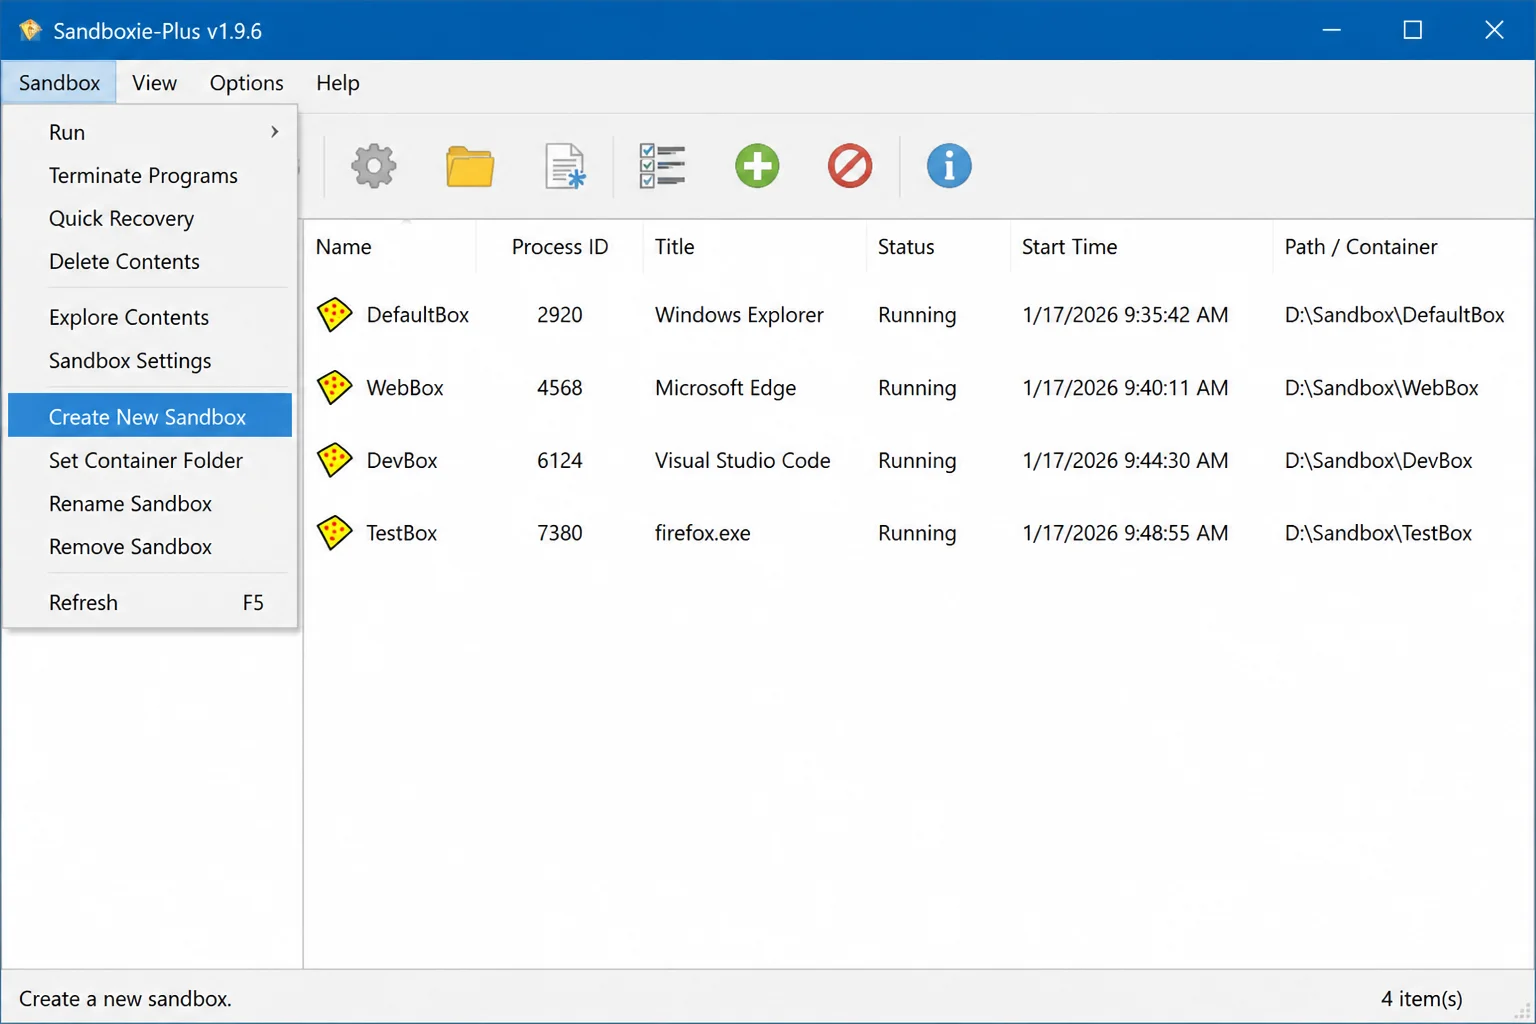Click the WebBox sandbox icon

(334, 388)
